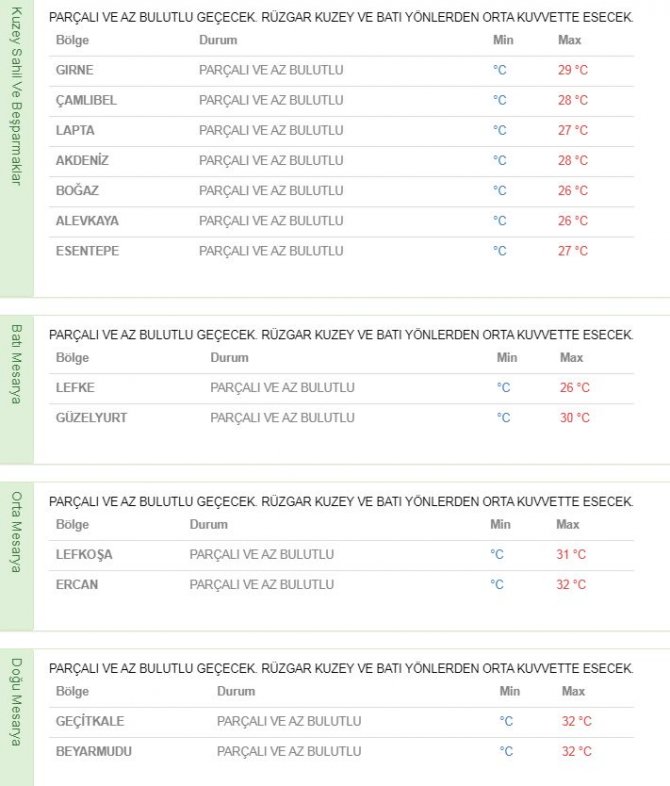This screenshot has width=670, height=786.
Task: Click the GÜZELYURT region name
Action: [x=91, y=417]
